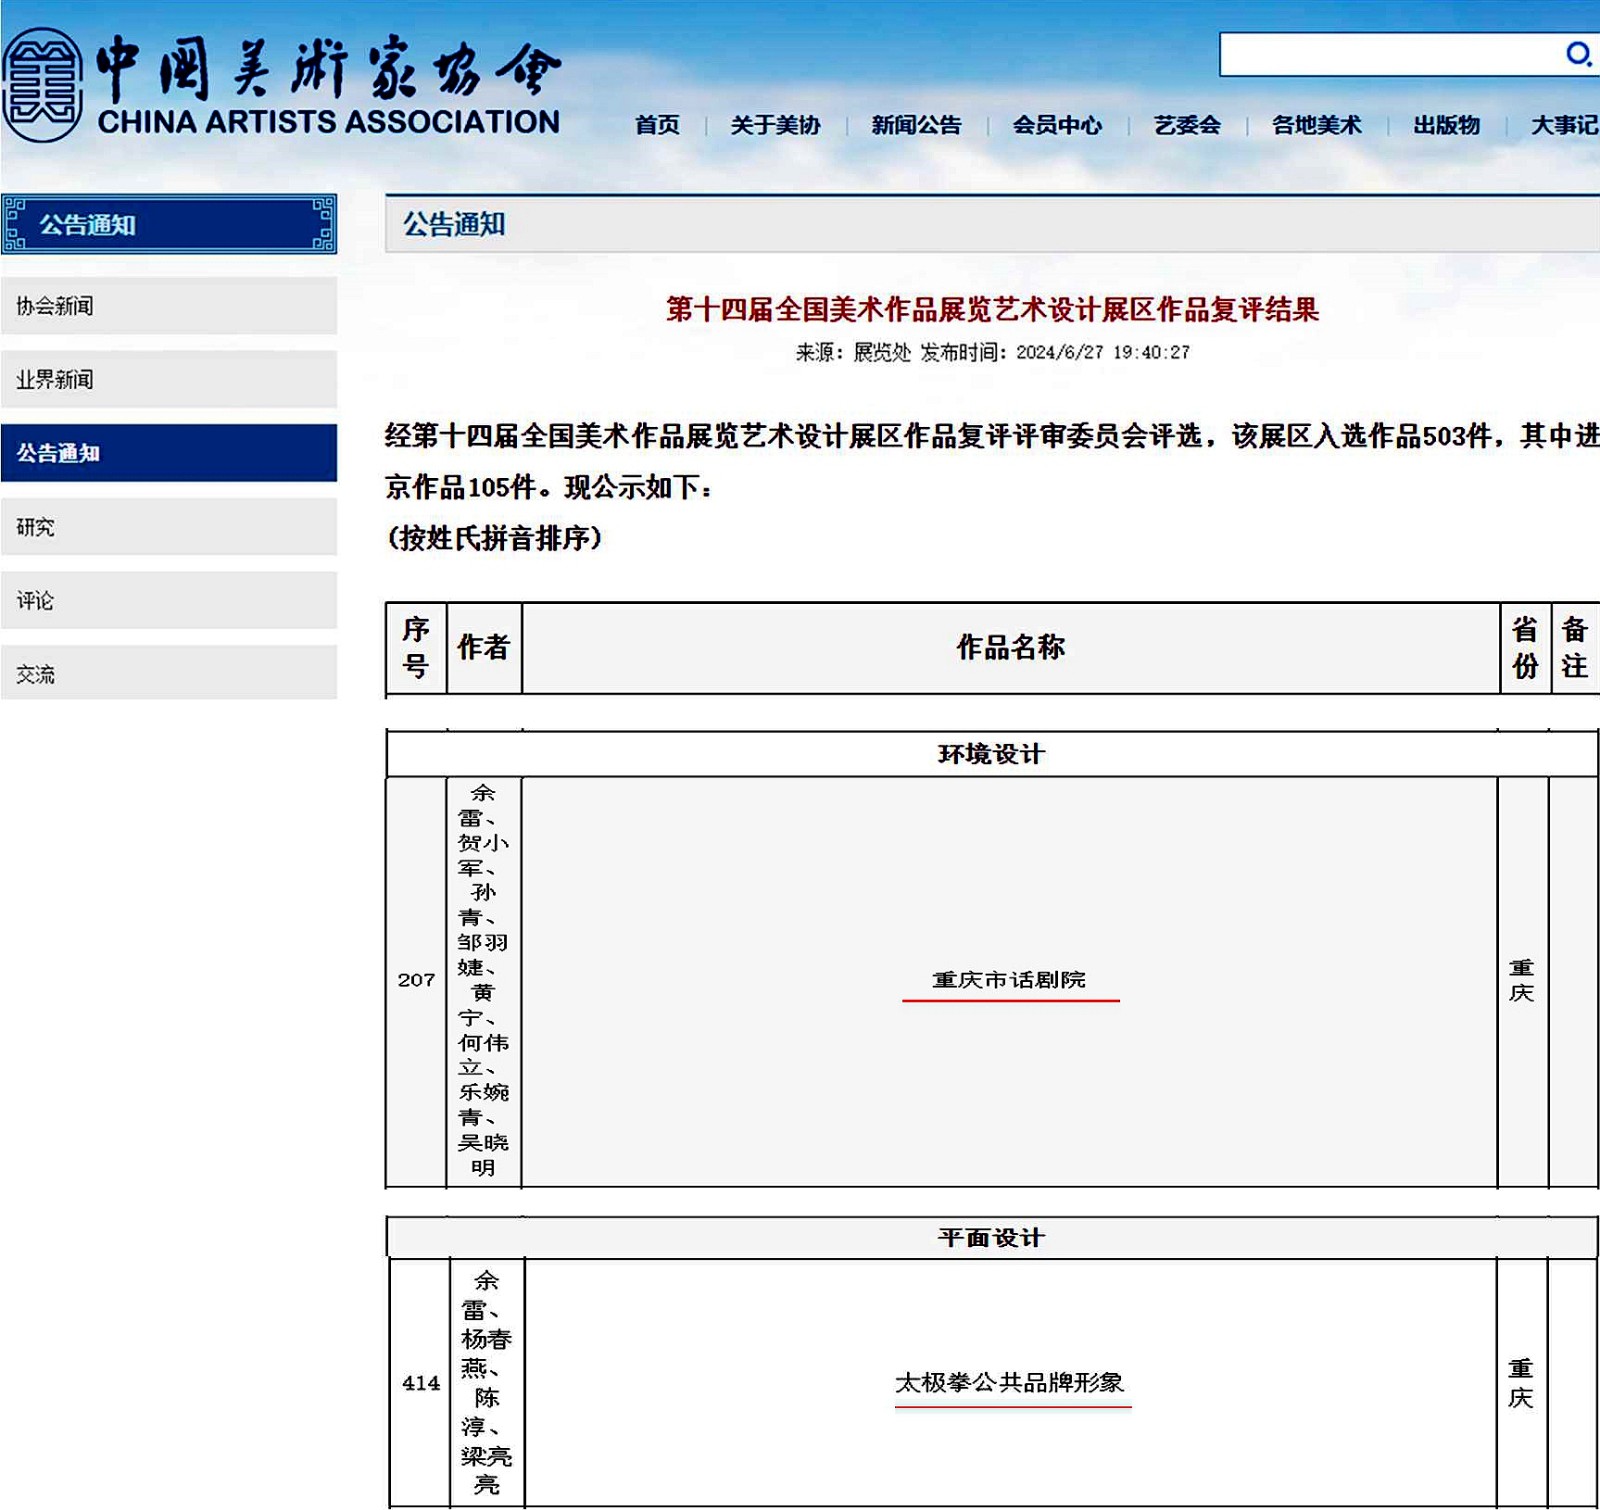Click the 重庆 province cell in row 414
Viewport: 1600px width, 1510px height.
1521,1383
